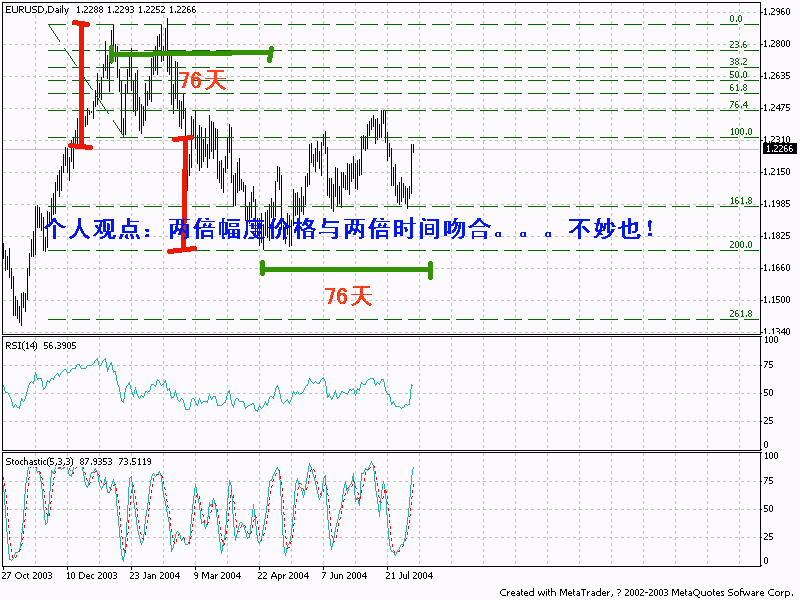This screenshot has width=800, height=600.
Task: Select the Fibonacci 23.6 level label
Action: tap(738, 44)
